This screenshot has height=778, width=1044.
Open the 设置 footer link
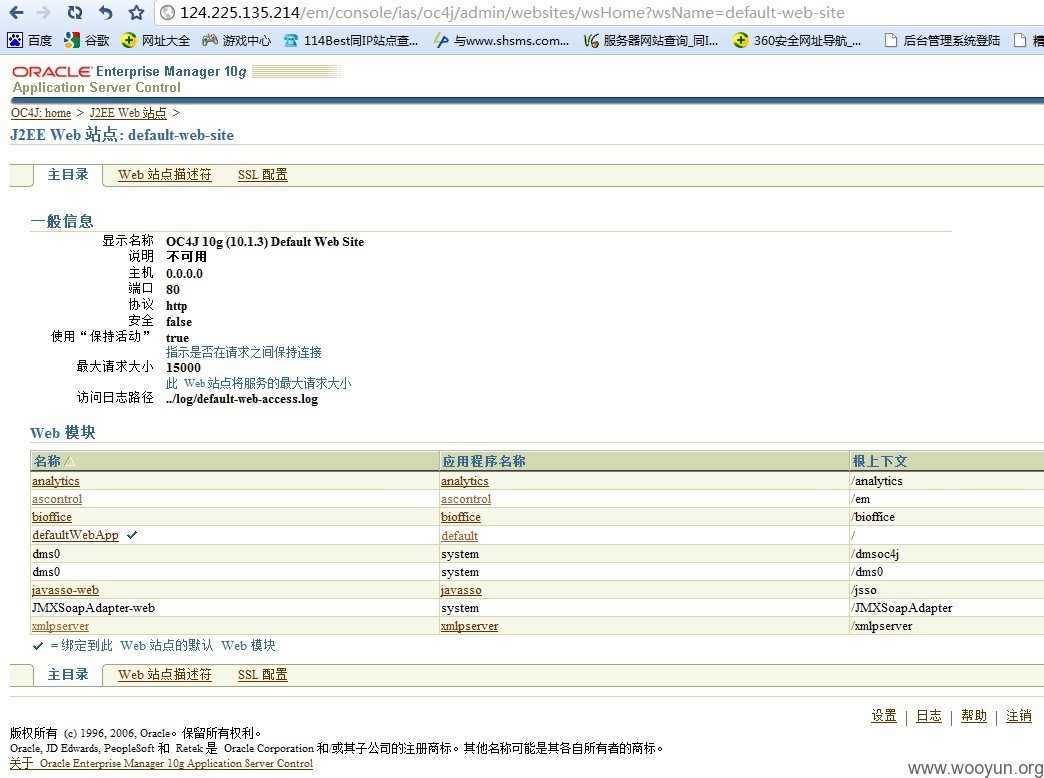coord(884,715)
